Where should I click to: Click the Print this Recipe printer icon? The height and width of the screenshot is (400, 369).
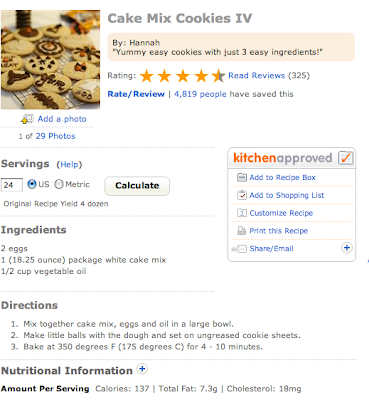(241, 231)
